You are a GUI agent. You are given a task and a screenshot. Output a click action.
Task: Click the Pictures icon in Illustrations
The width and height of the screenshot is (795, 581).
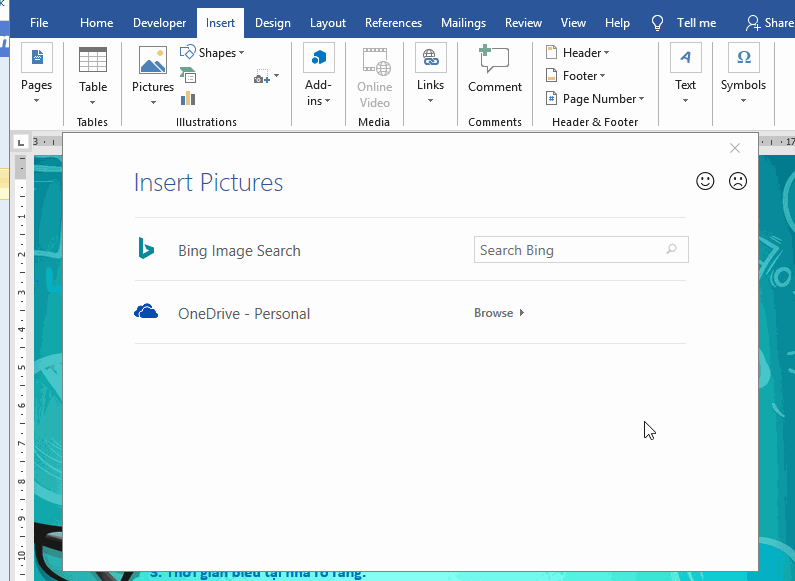(153, 60)
